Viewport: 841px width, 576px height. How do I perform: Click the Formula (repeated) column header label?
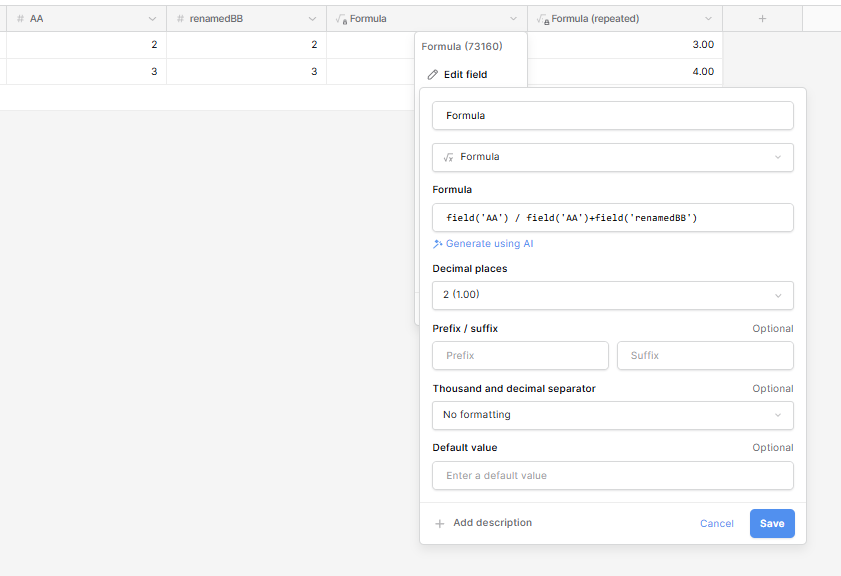coord(595,19)
